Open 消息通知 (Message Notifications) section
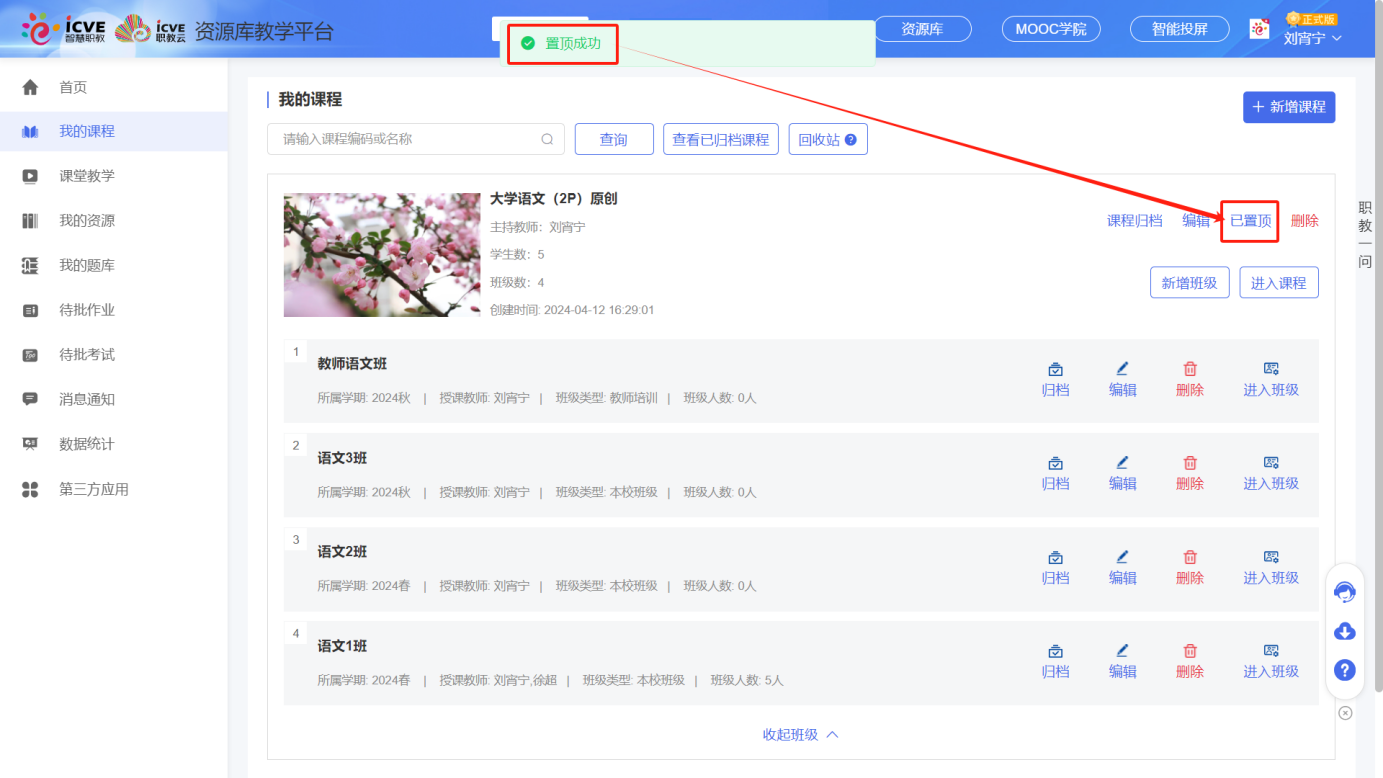1383x778 pixels. pyautogui.click(x=70, y=399)
